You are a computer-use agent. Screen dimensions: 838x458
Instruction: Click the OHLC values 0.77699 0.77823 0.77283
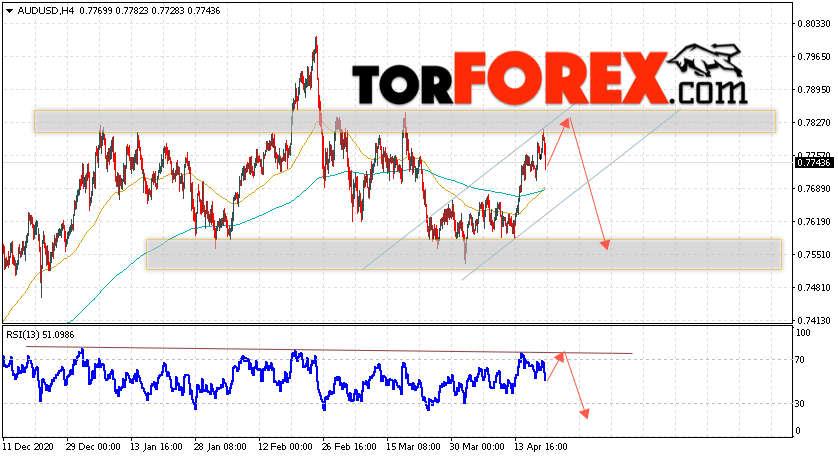point(131,11)
